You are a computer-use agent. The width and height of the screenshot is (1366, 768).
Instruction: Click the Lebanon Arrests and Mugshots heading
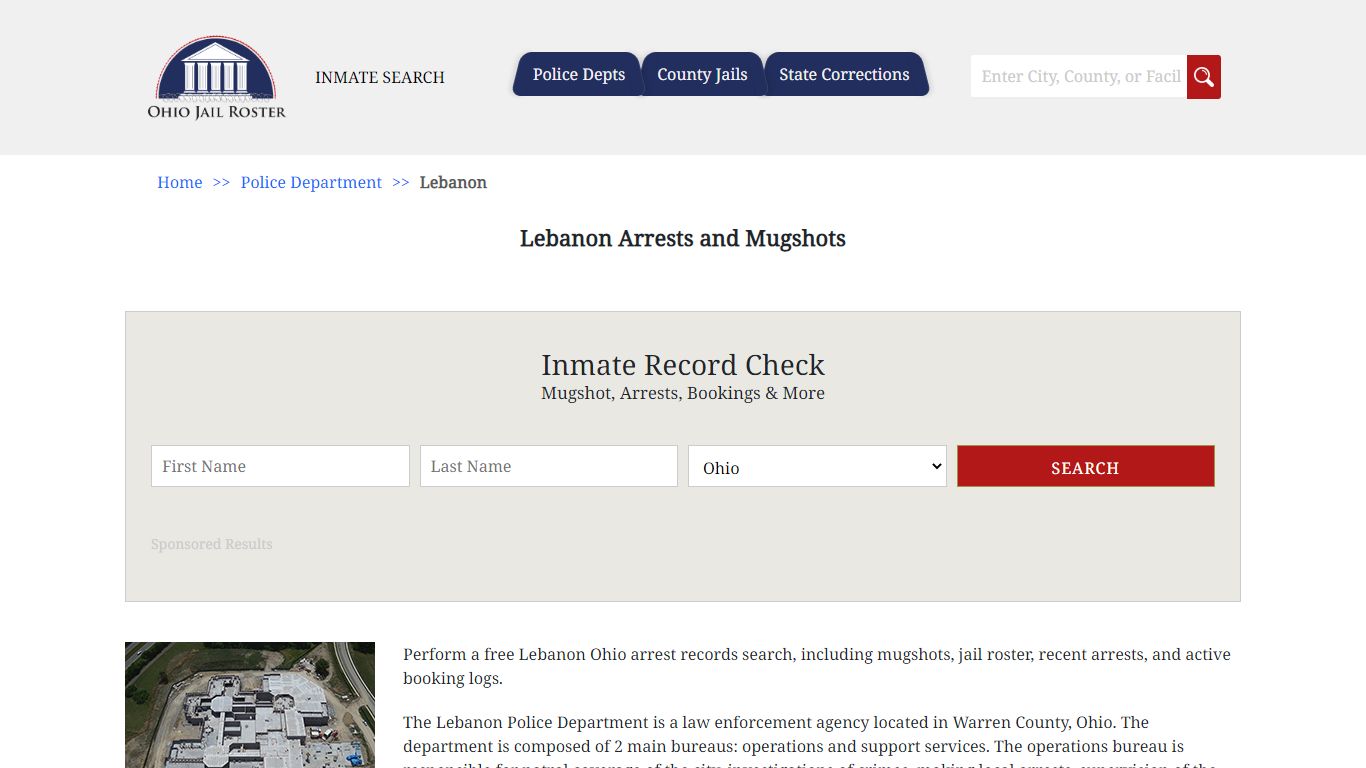pyautogui.click(x=683, y=238)
